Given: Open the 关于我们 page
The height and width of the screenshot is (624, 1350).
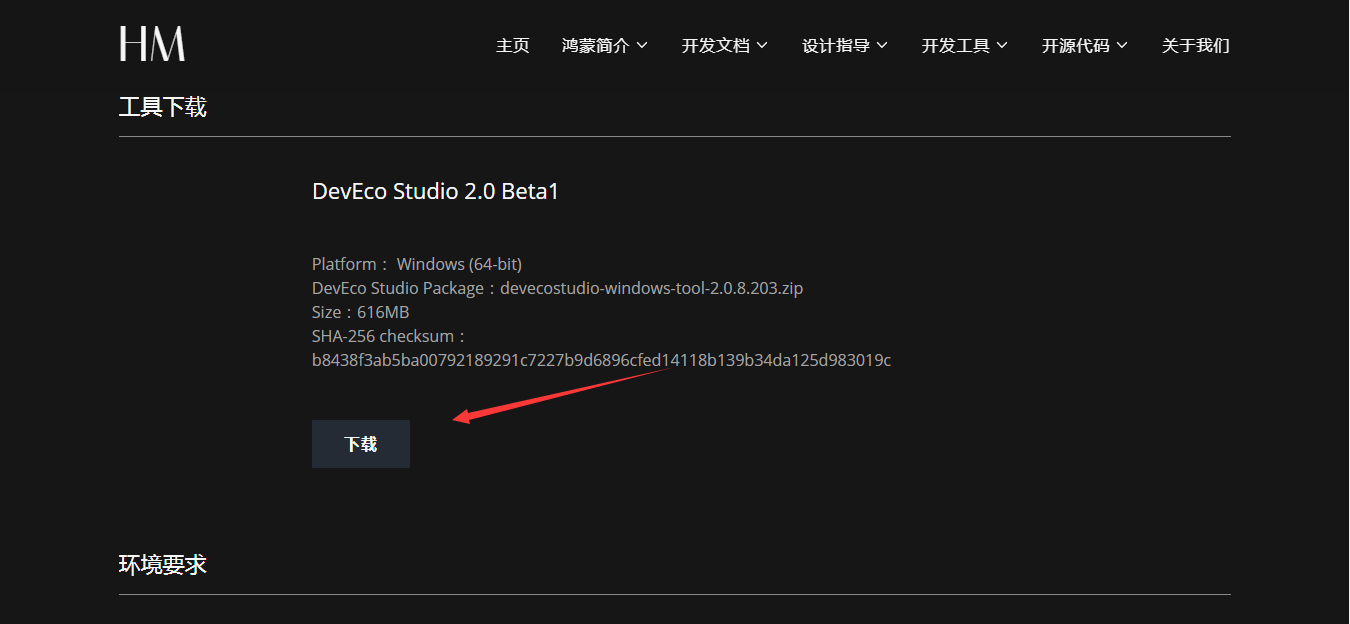Looking at the screenshot, I should point(1196,46).
